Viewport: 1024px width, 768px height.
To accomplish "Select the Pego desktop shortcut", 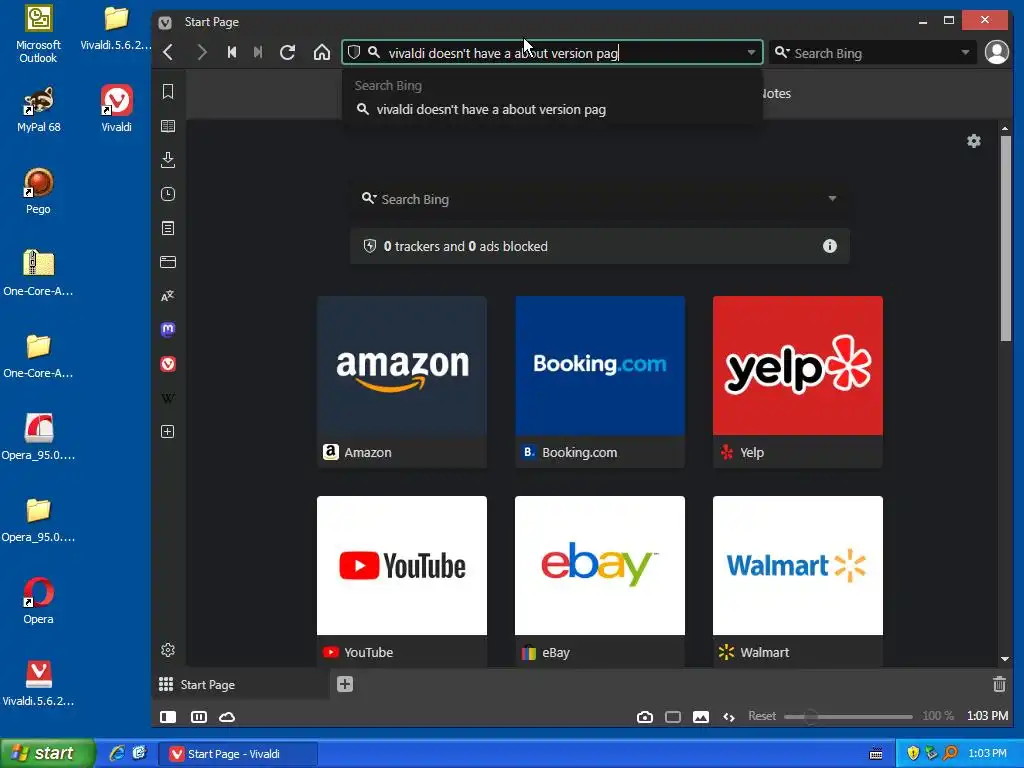I will point(39,191).
